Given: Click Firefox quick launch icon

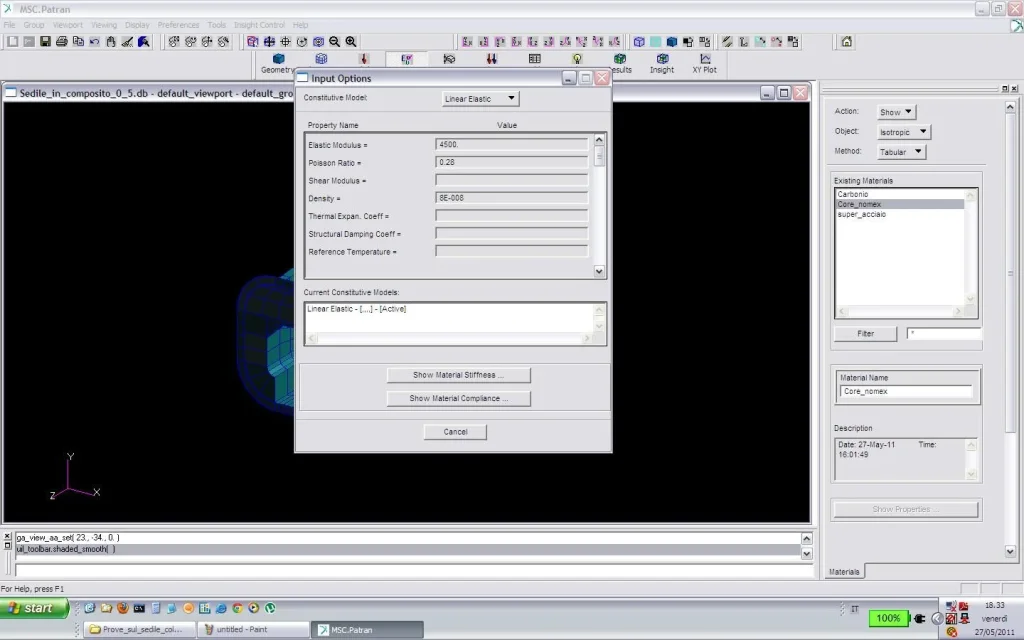Looking at the screenshot, I should pos(123,608).
